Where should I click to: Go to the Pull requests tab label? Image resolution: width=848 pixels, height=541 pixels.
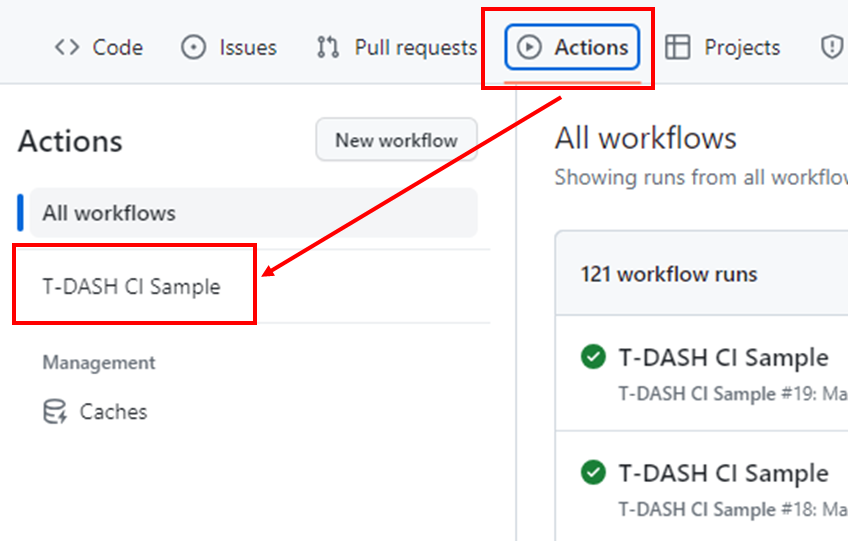[416, 47]
